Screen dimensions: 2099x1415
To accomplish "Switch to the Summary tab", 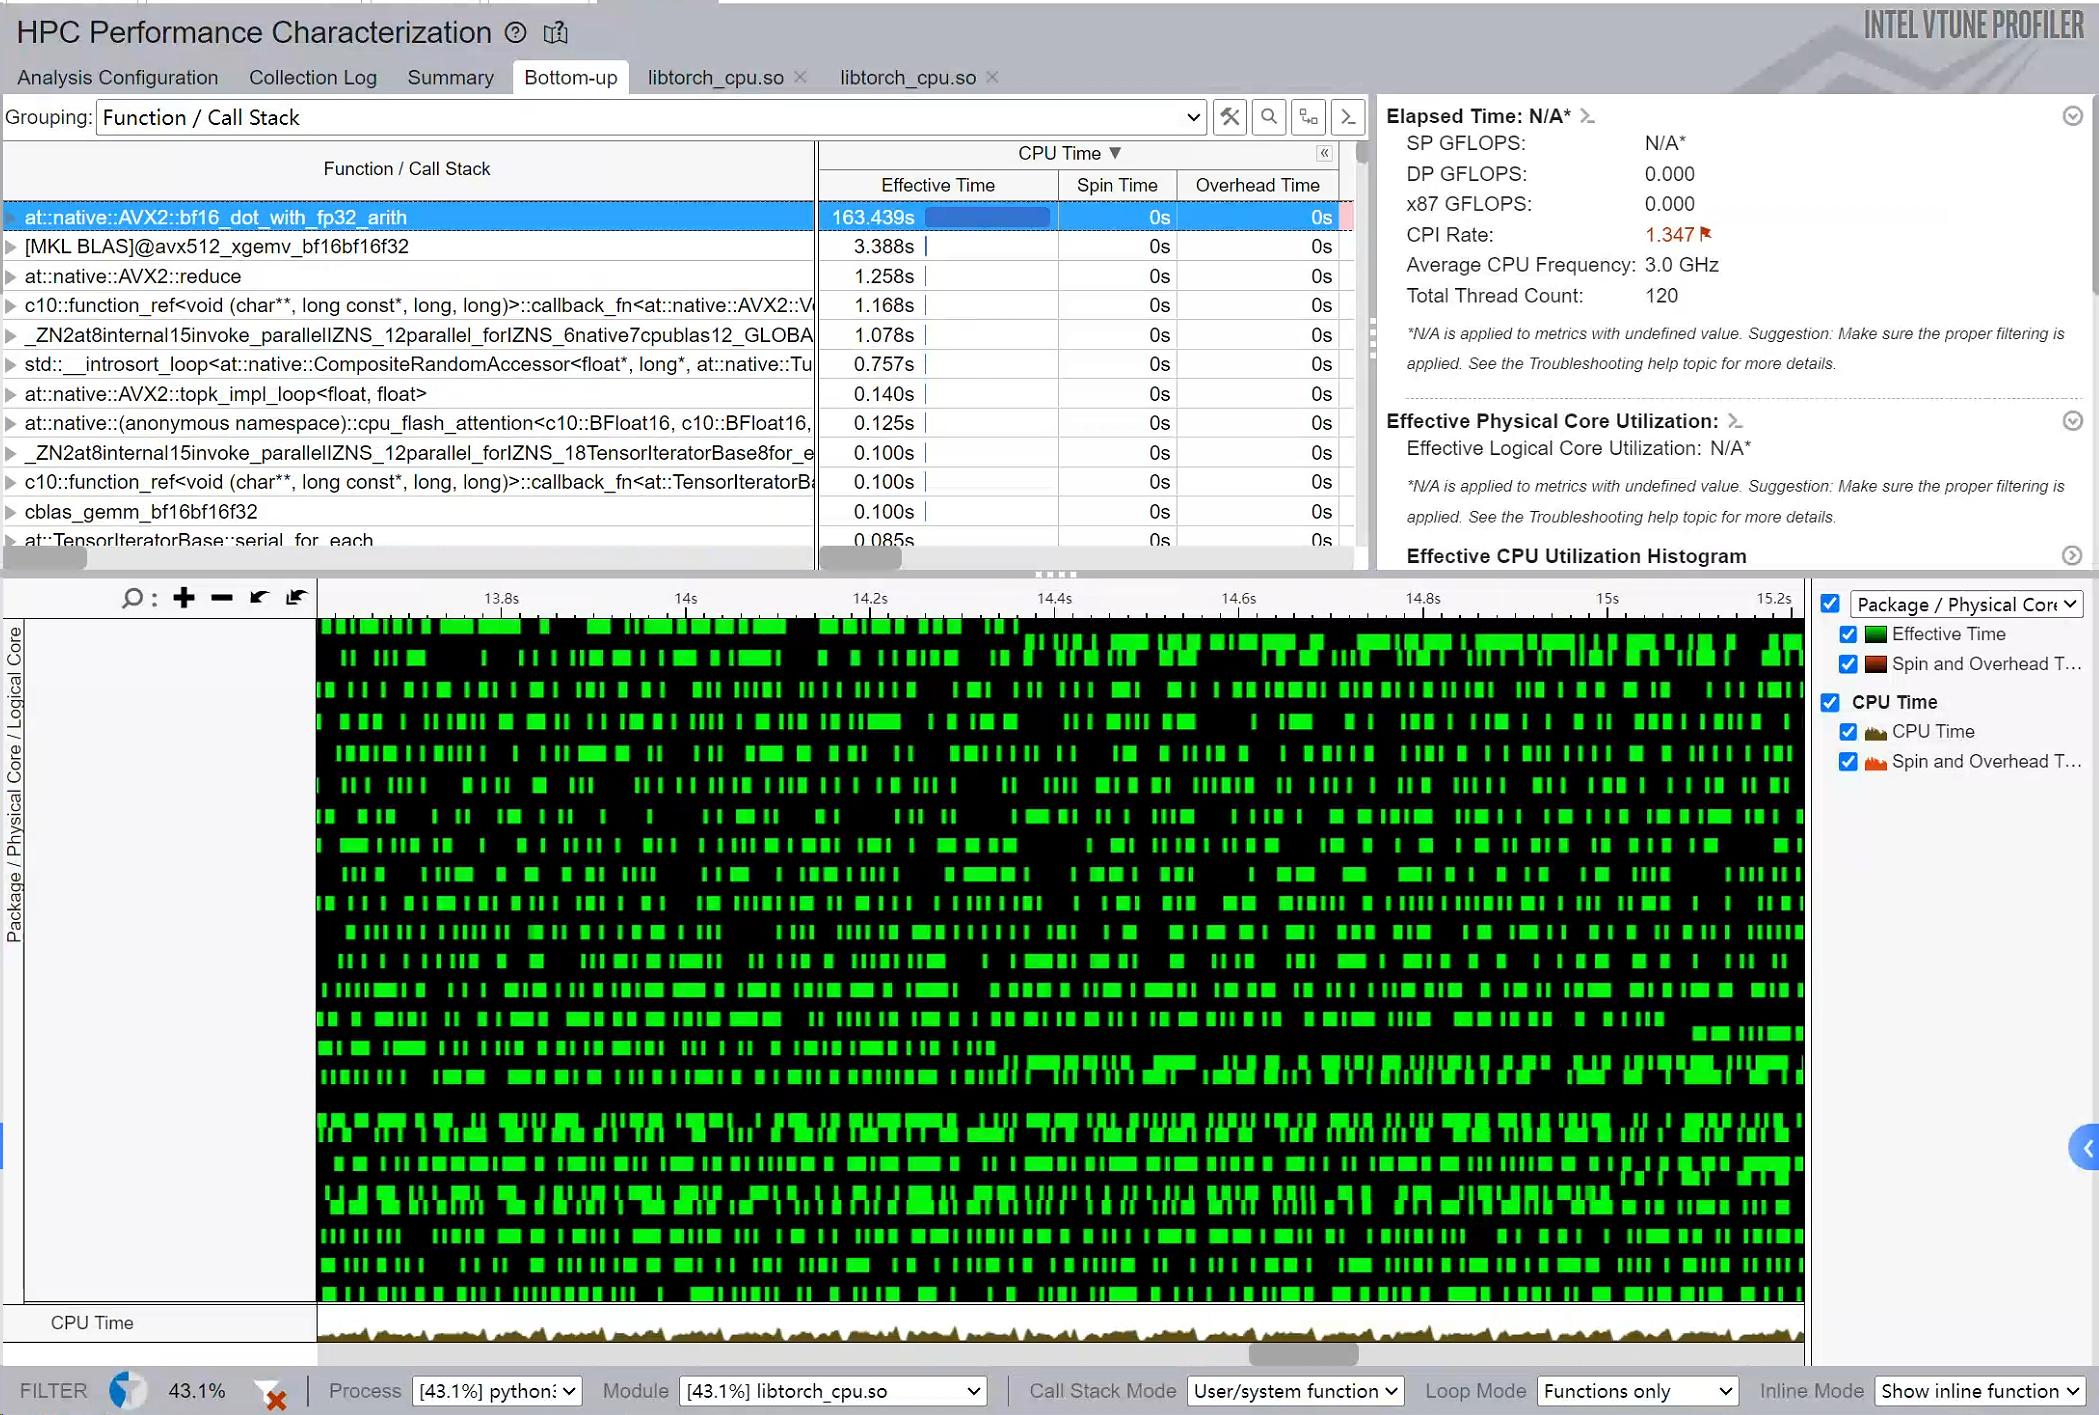I will tap(450, 77).
